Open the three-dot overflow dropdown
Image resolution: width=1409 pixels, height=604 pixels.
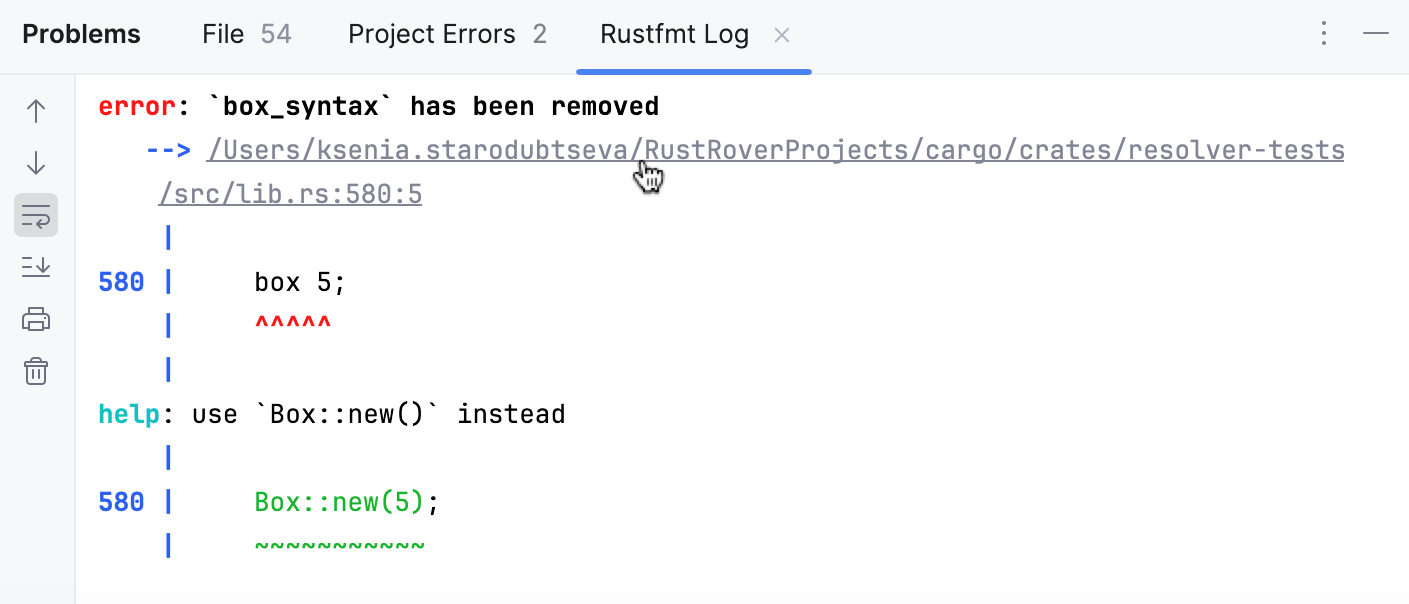pos(1323,33)
